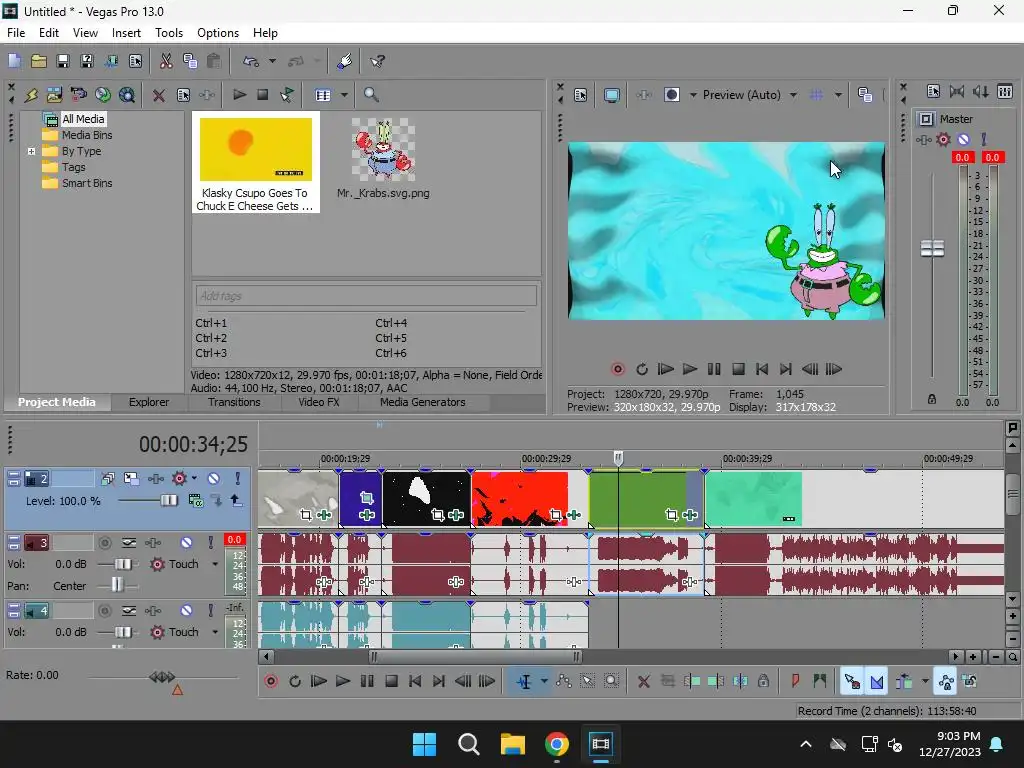1024x768 pixels.
Task: Open the File menu
Action: [16, 33]
